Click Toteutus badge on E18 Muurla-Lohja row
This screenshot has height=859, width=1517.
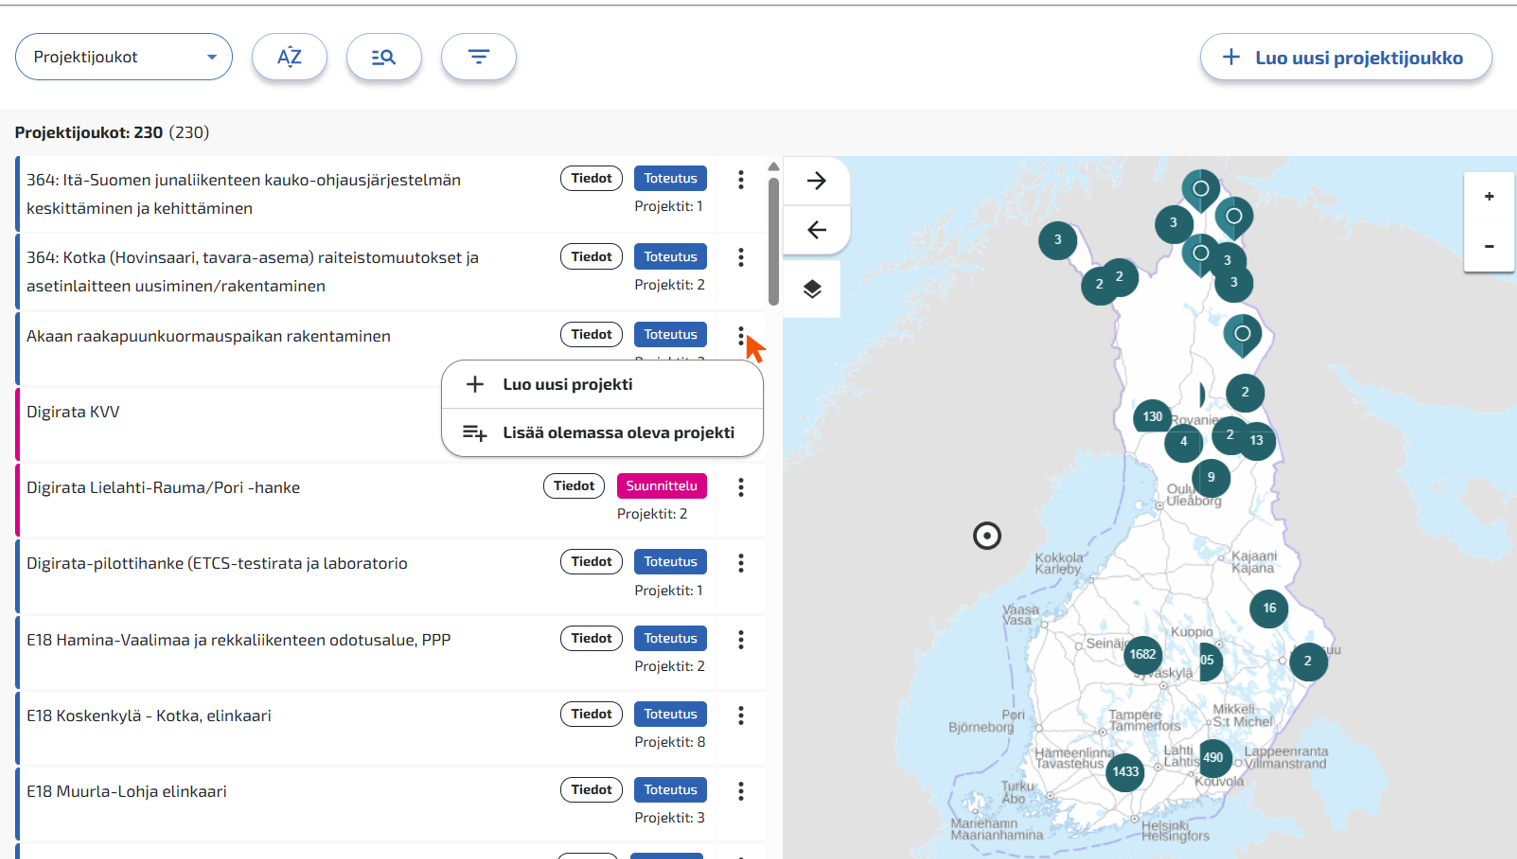pos(670,790)
